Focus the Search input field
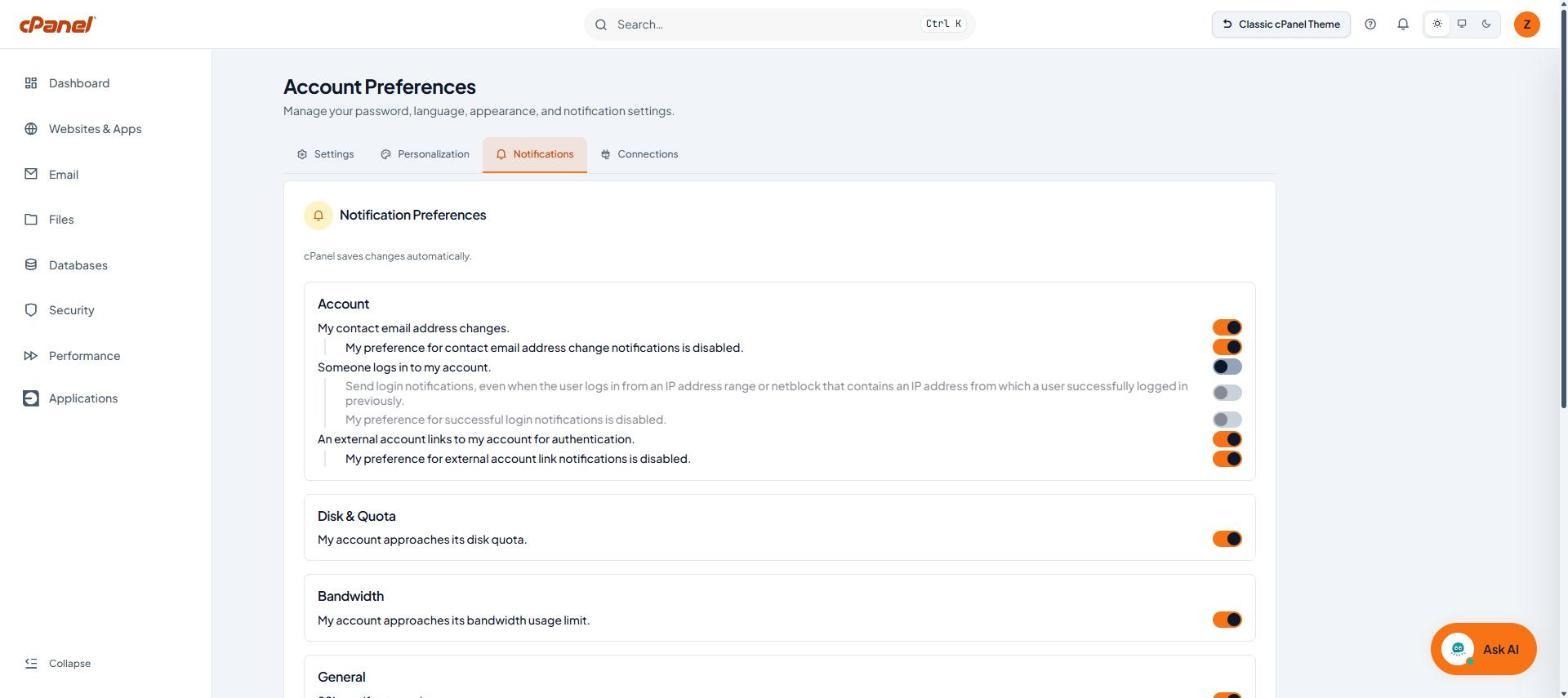 779,24
